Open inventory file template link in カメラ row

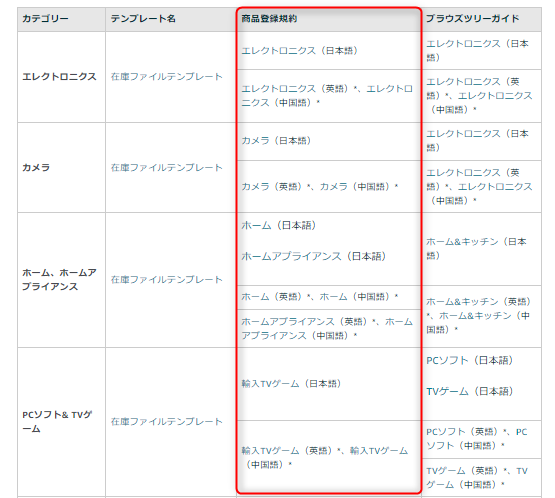pos(167,167)
